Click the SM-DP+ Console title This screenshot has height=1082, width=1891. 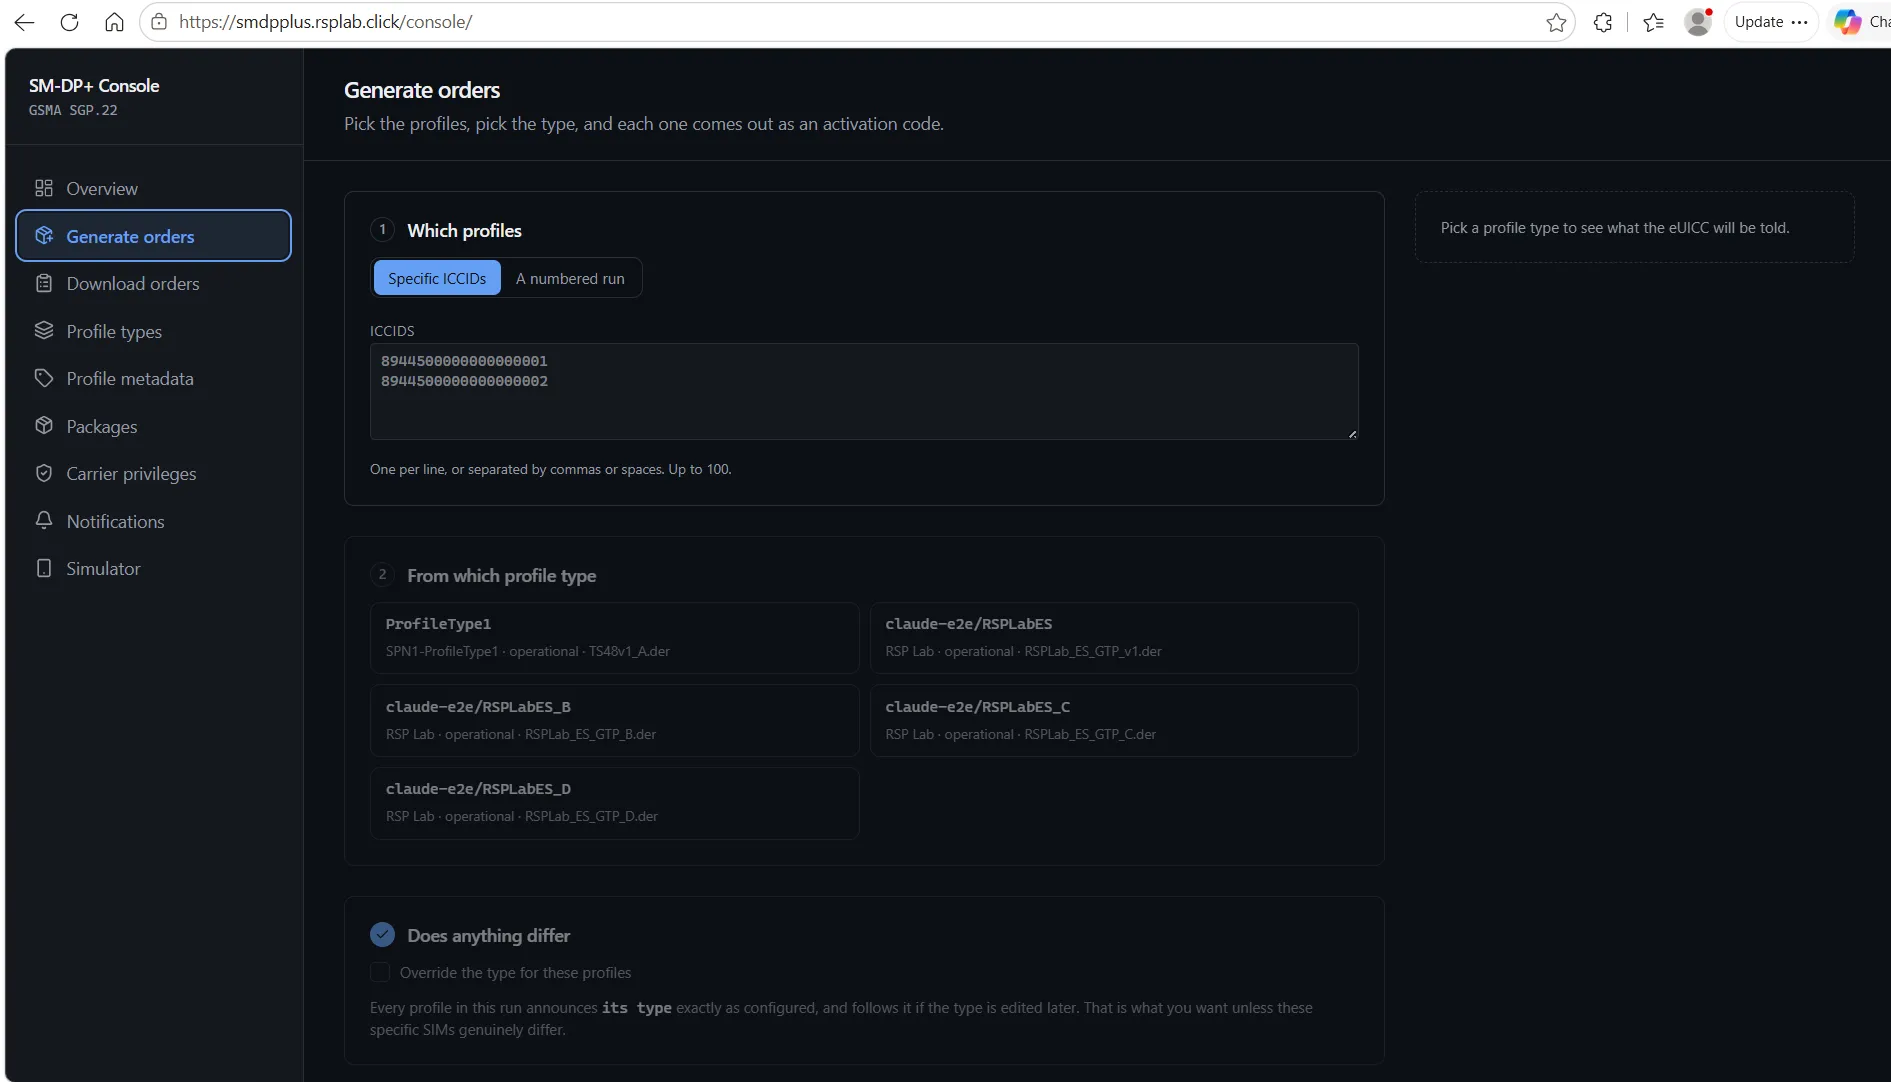click(94, 86)
